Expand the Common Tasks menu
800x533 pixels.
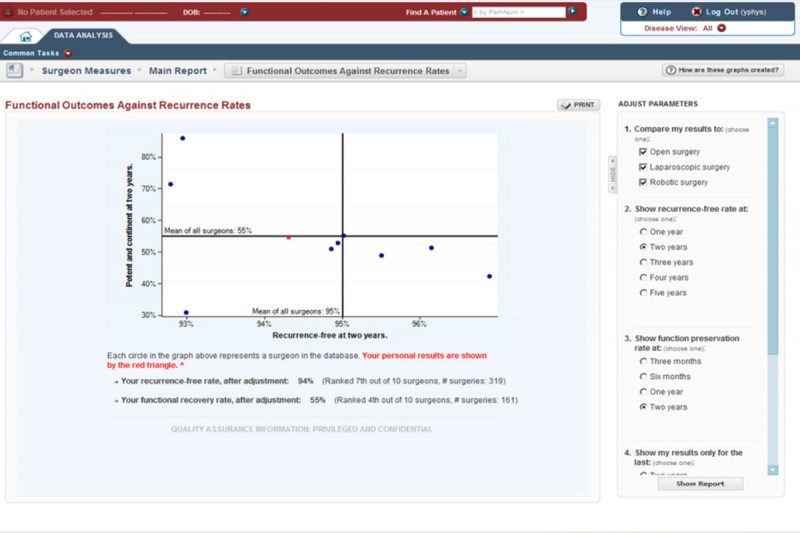(67, 53)
